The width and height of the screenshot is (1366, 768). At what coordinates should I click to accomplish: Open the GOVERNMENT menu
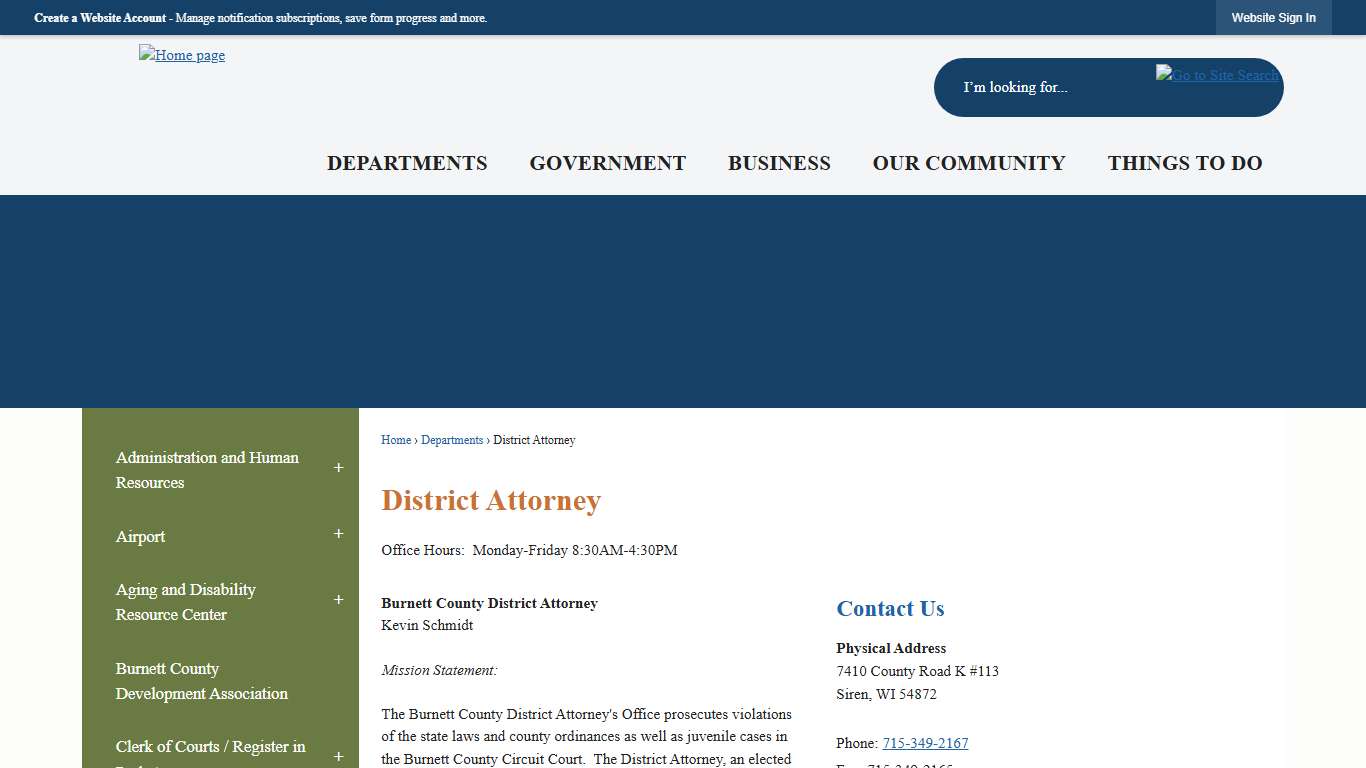tap(607, 163)
